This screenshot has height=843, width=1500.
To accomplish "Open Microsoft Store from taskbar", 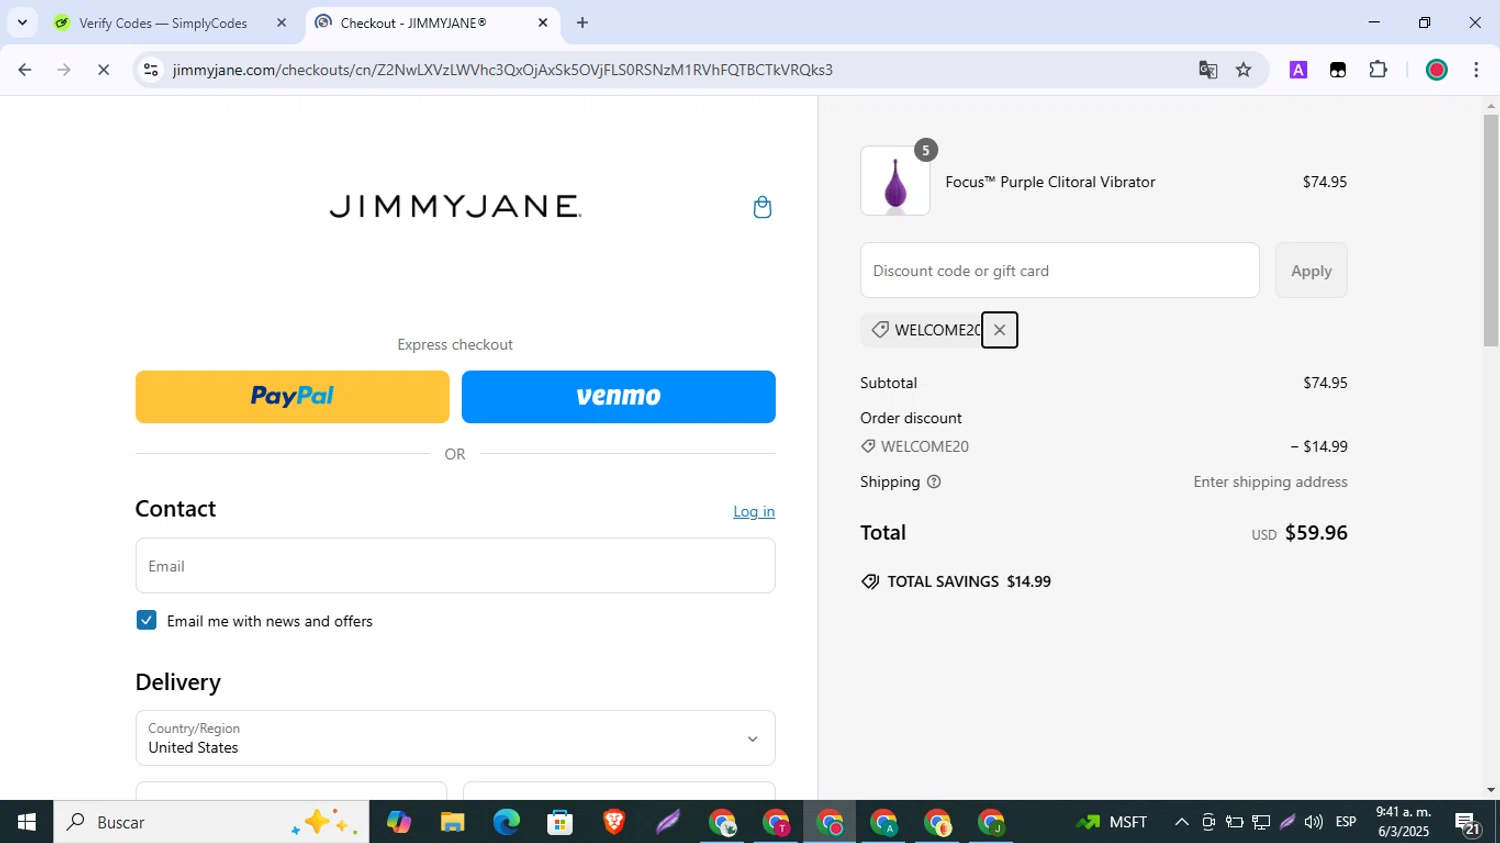I will tap(560, 822).
